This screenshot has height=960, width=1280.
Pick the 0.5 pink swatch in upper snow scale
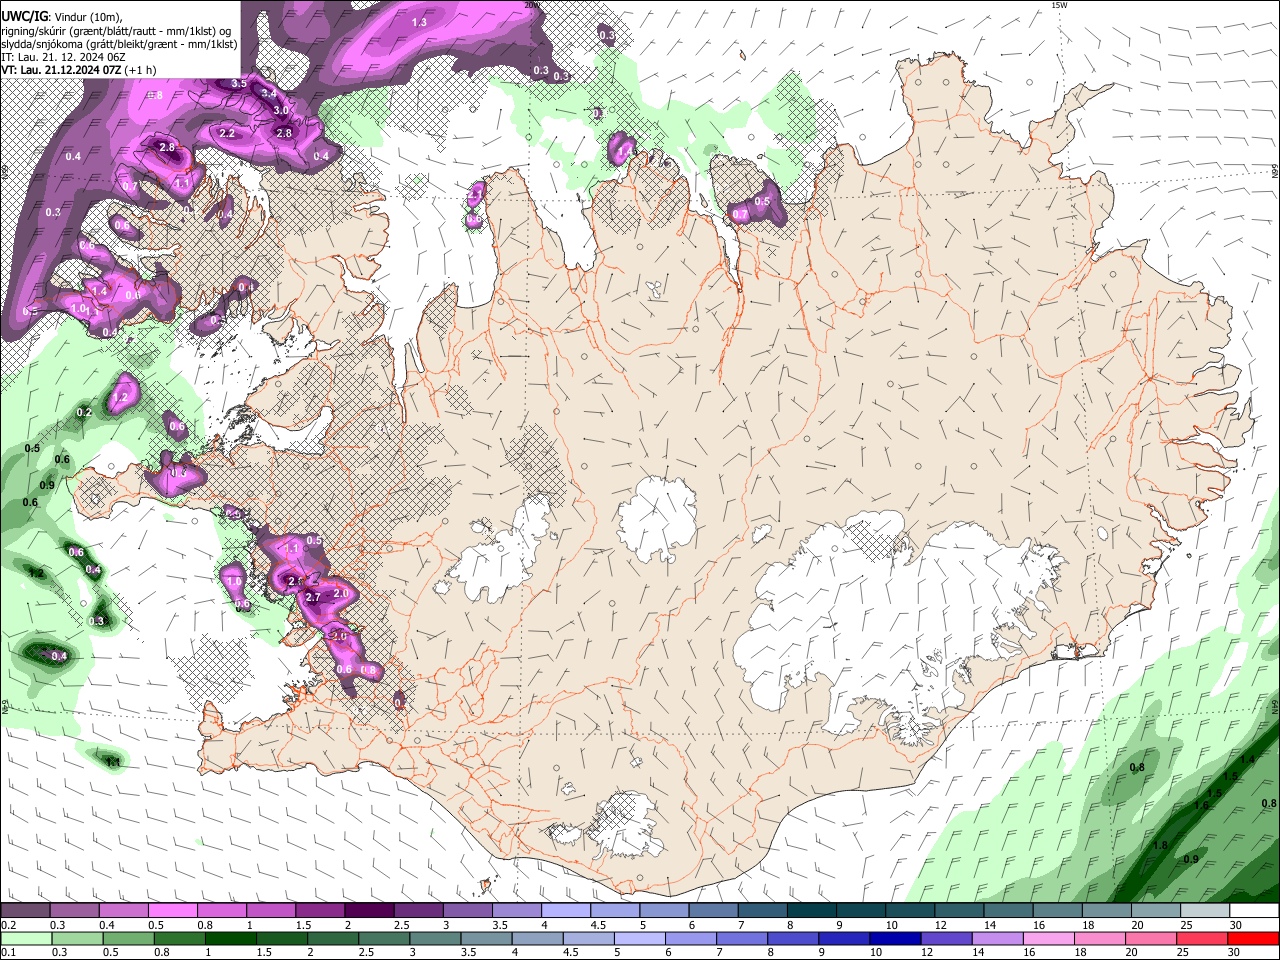[x=172, y=911]
